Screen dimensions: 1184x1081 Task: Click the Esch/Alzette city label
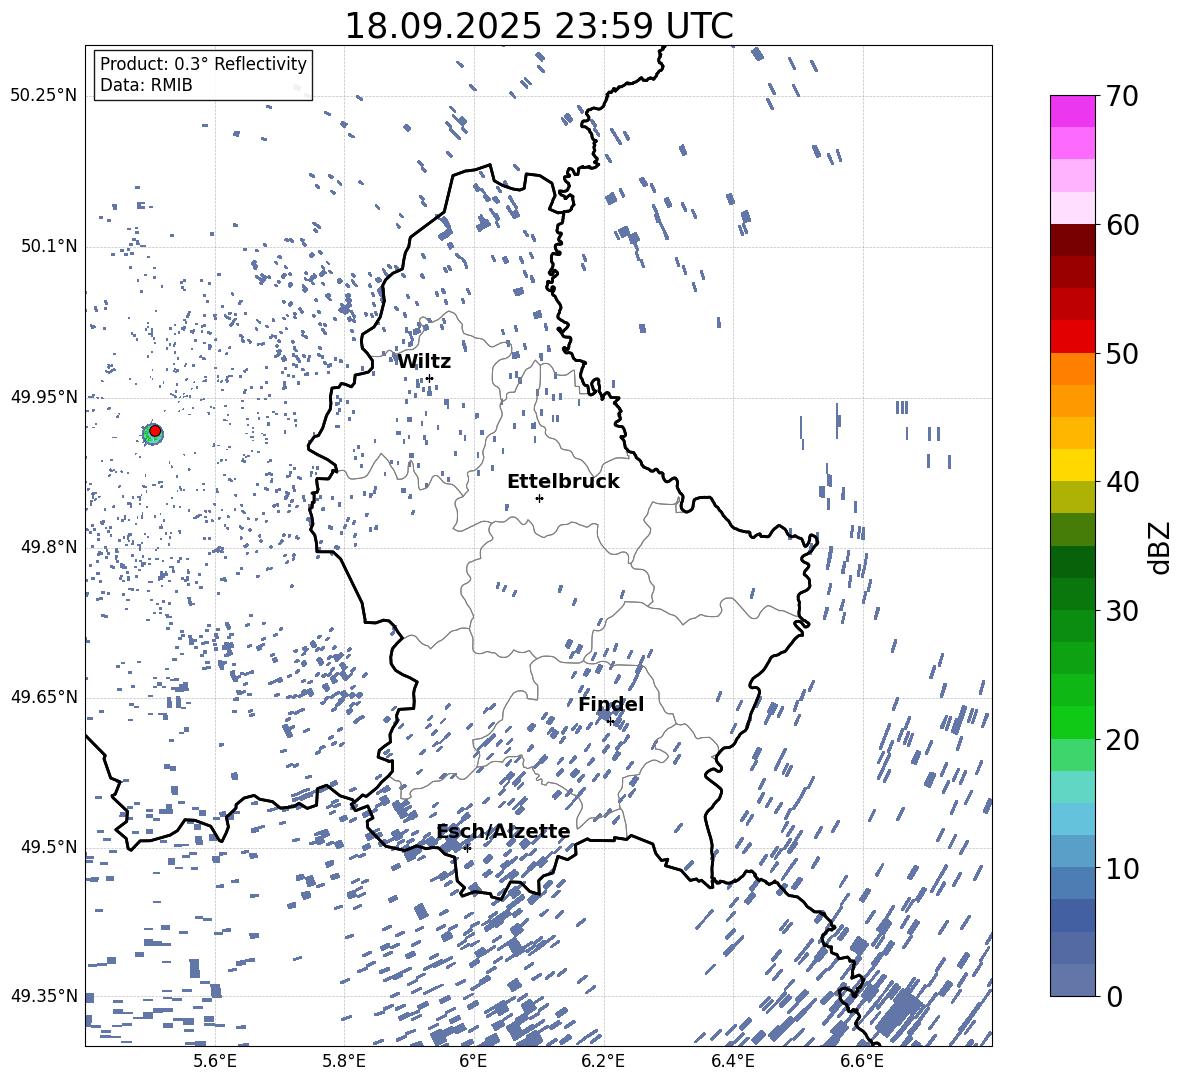(x=504, y=831)
